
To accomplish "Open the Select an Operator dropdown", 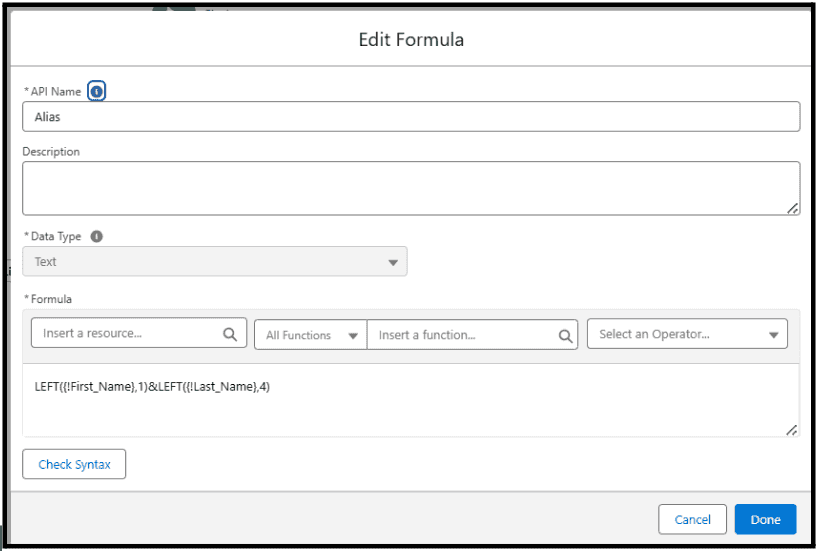I will (687, 334).
